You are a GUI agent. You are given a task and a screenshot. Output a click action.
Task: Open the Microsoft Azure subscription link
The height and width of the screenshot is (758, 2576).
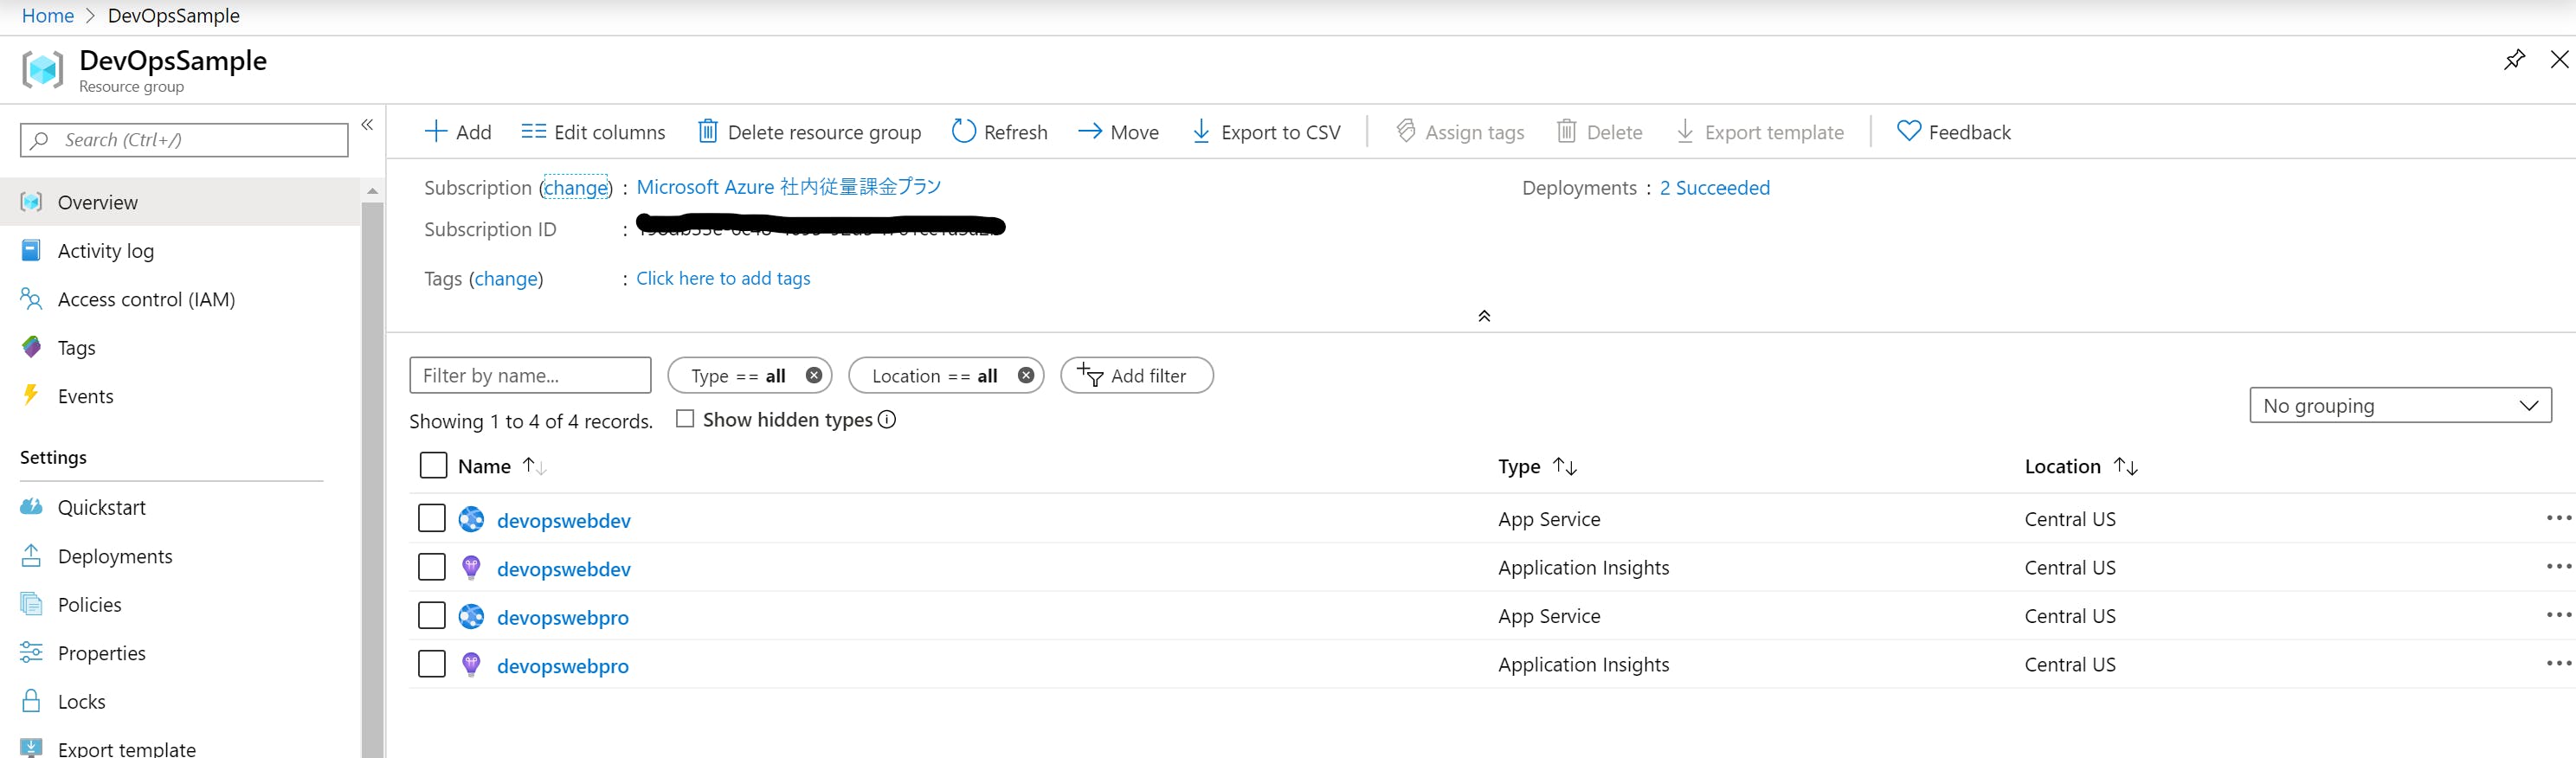click(x=789, y=187)
